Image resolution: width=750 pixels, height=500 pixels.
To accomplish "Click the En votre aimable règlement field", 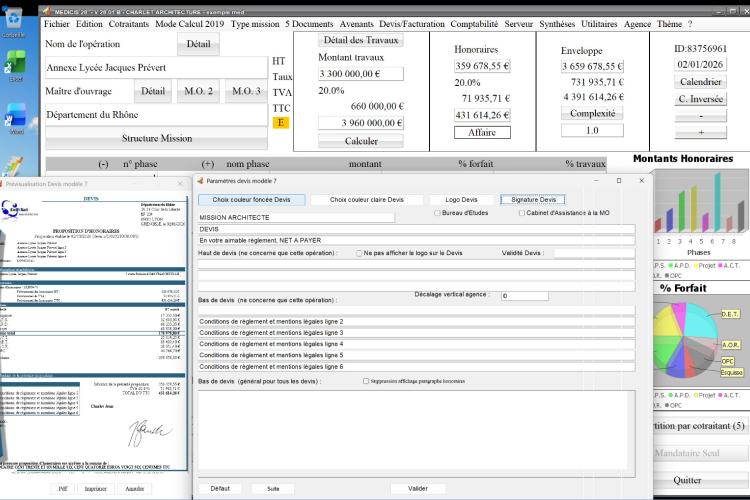I will point(417,240).
